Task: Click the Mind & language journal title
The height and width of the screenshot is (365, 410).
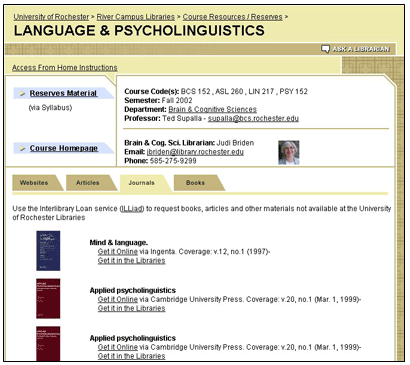Action: 119,243
